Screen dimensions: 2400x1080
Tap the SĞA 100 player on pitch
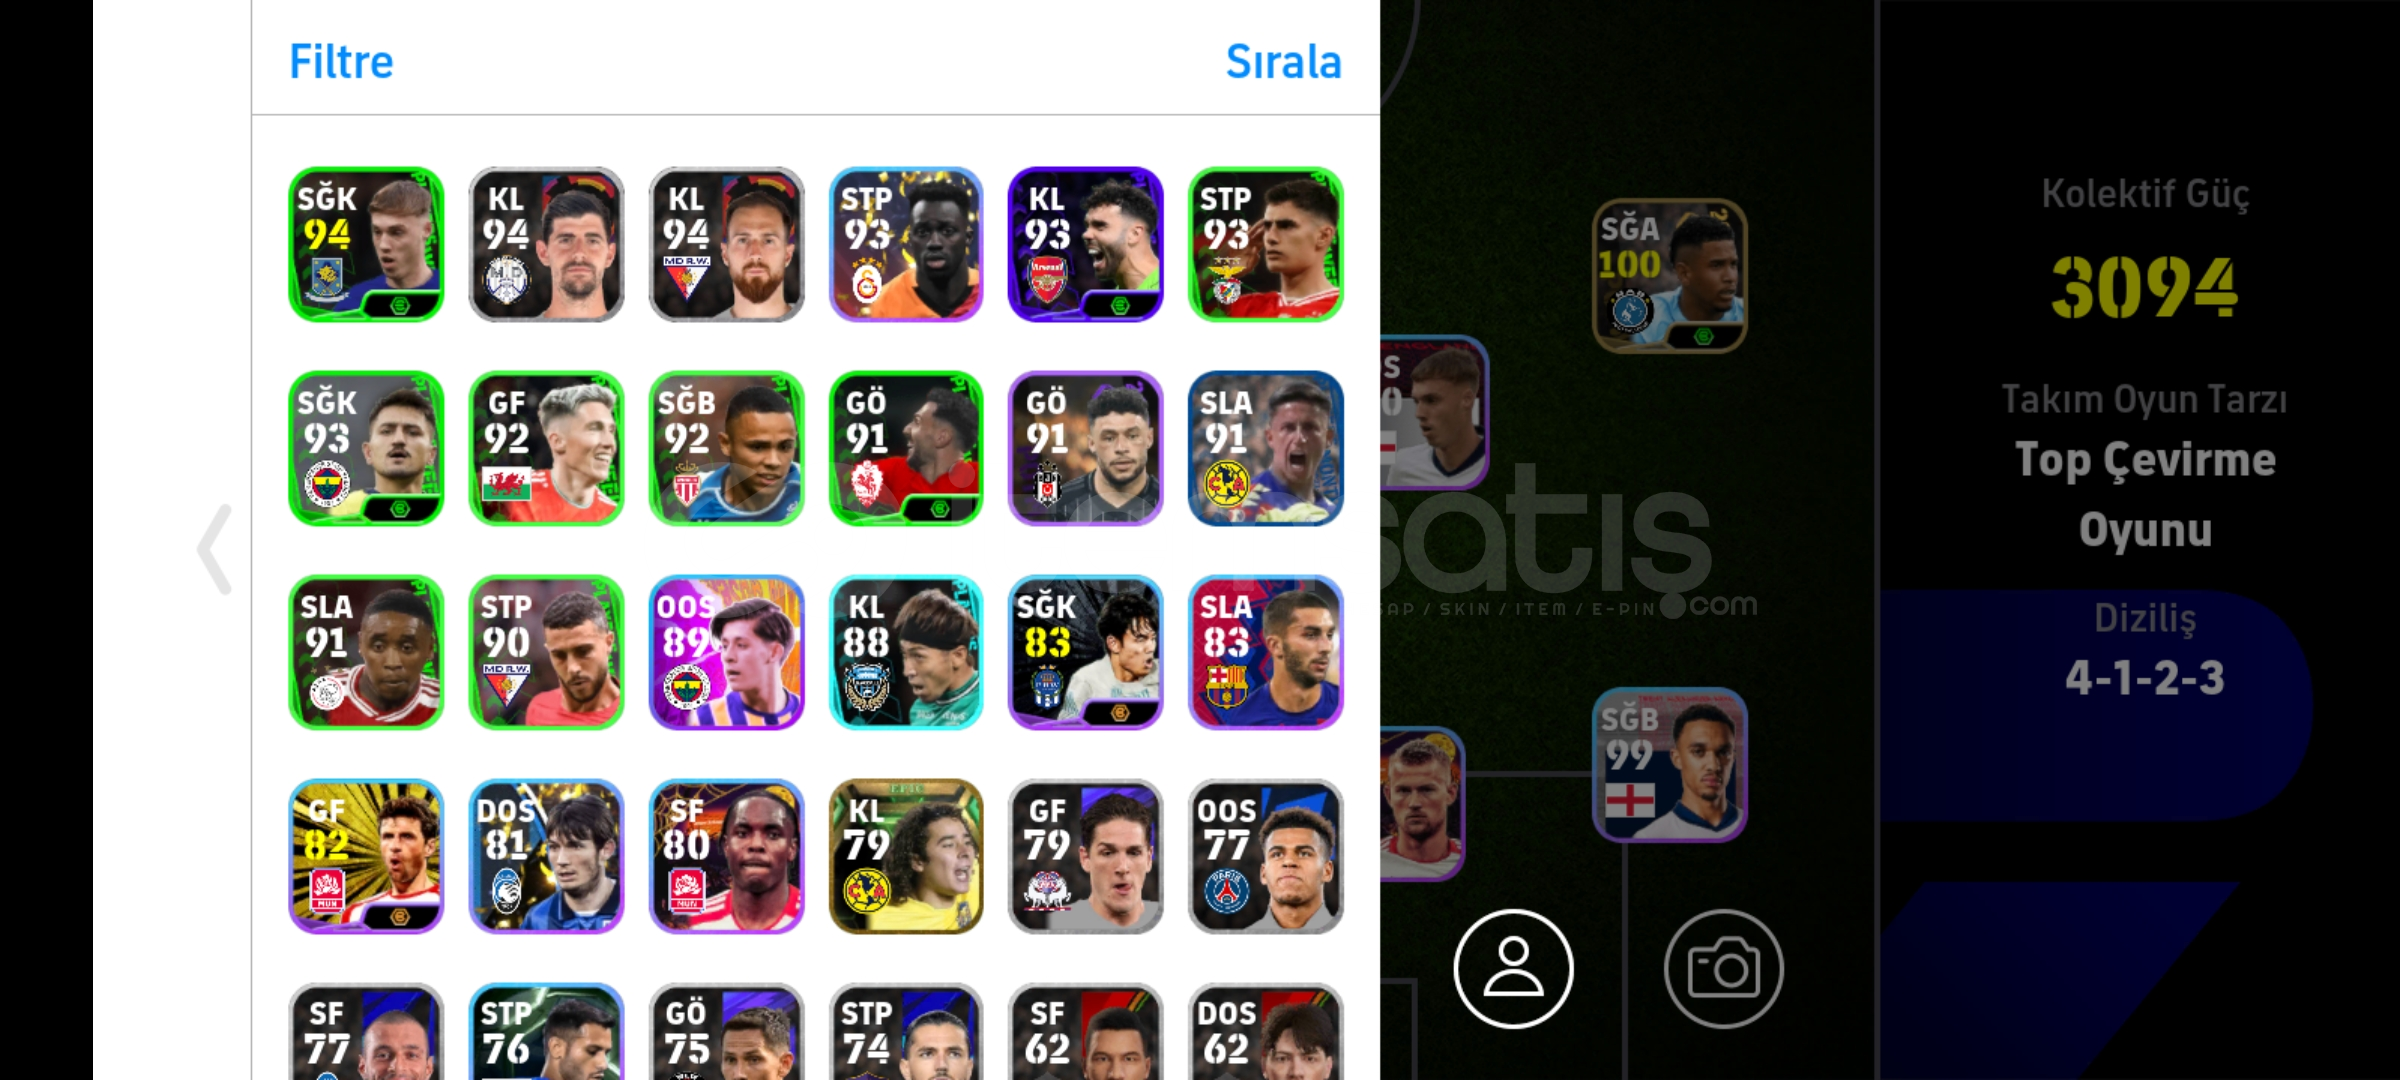tap(1670, 275)
